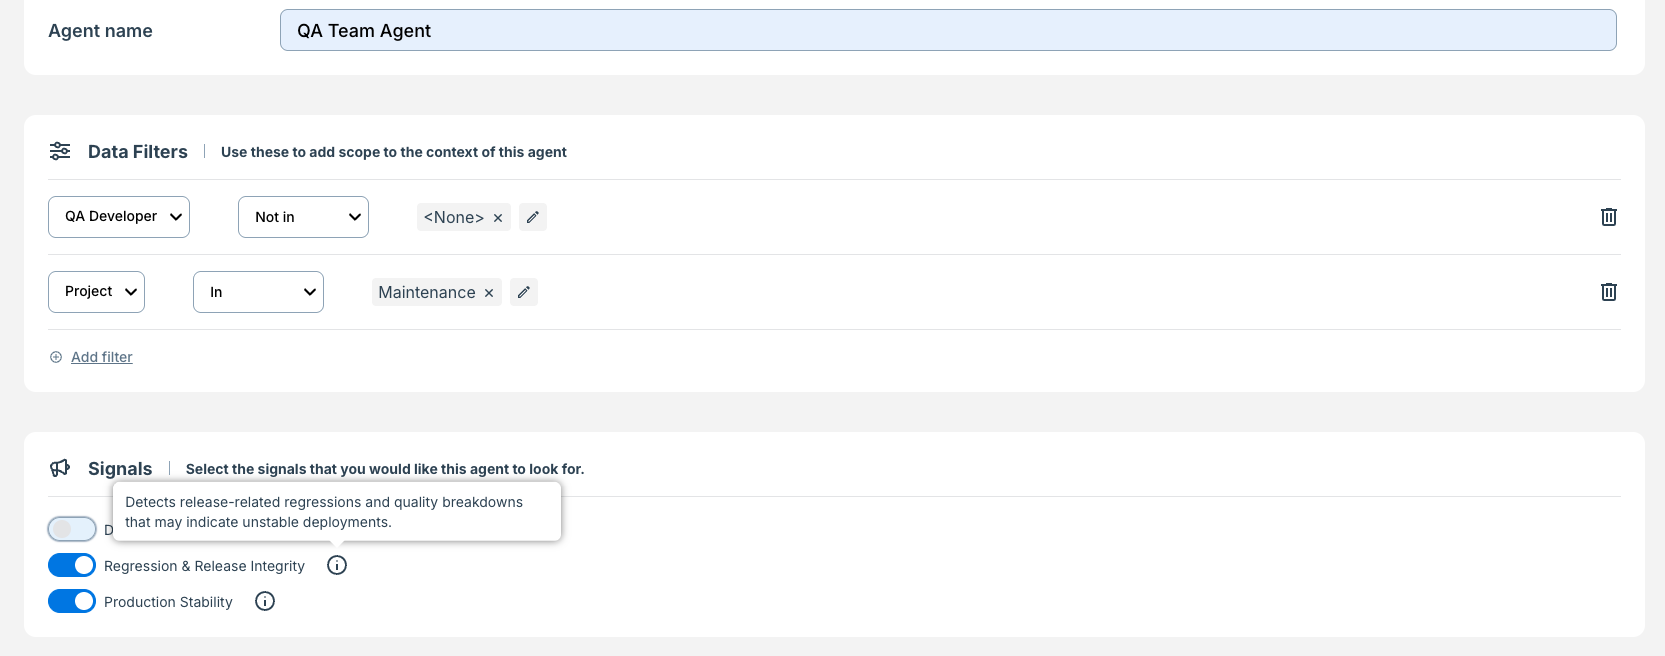Click the tooltip describing release-related regressions
Viewport: 1665px width, 656px height.
point(337,512)
